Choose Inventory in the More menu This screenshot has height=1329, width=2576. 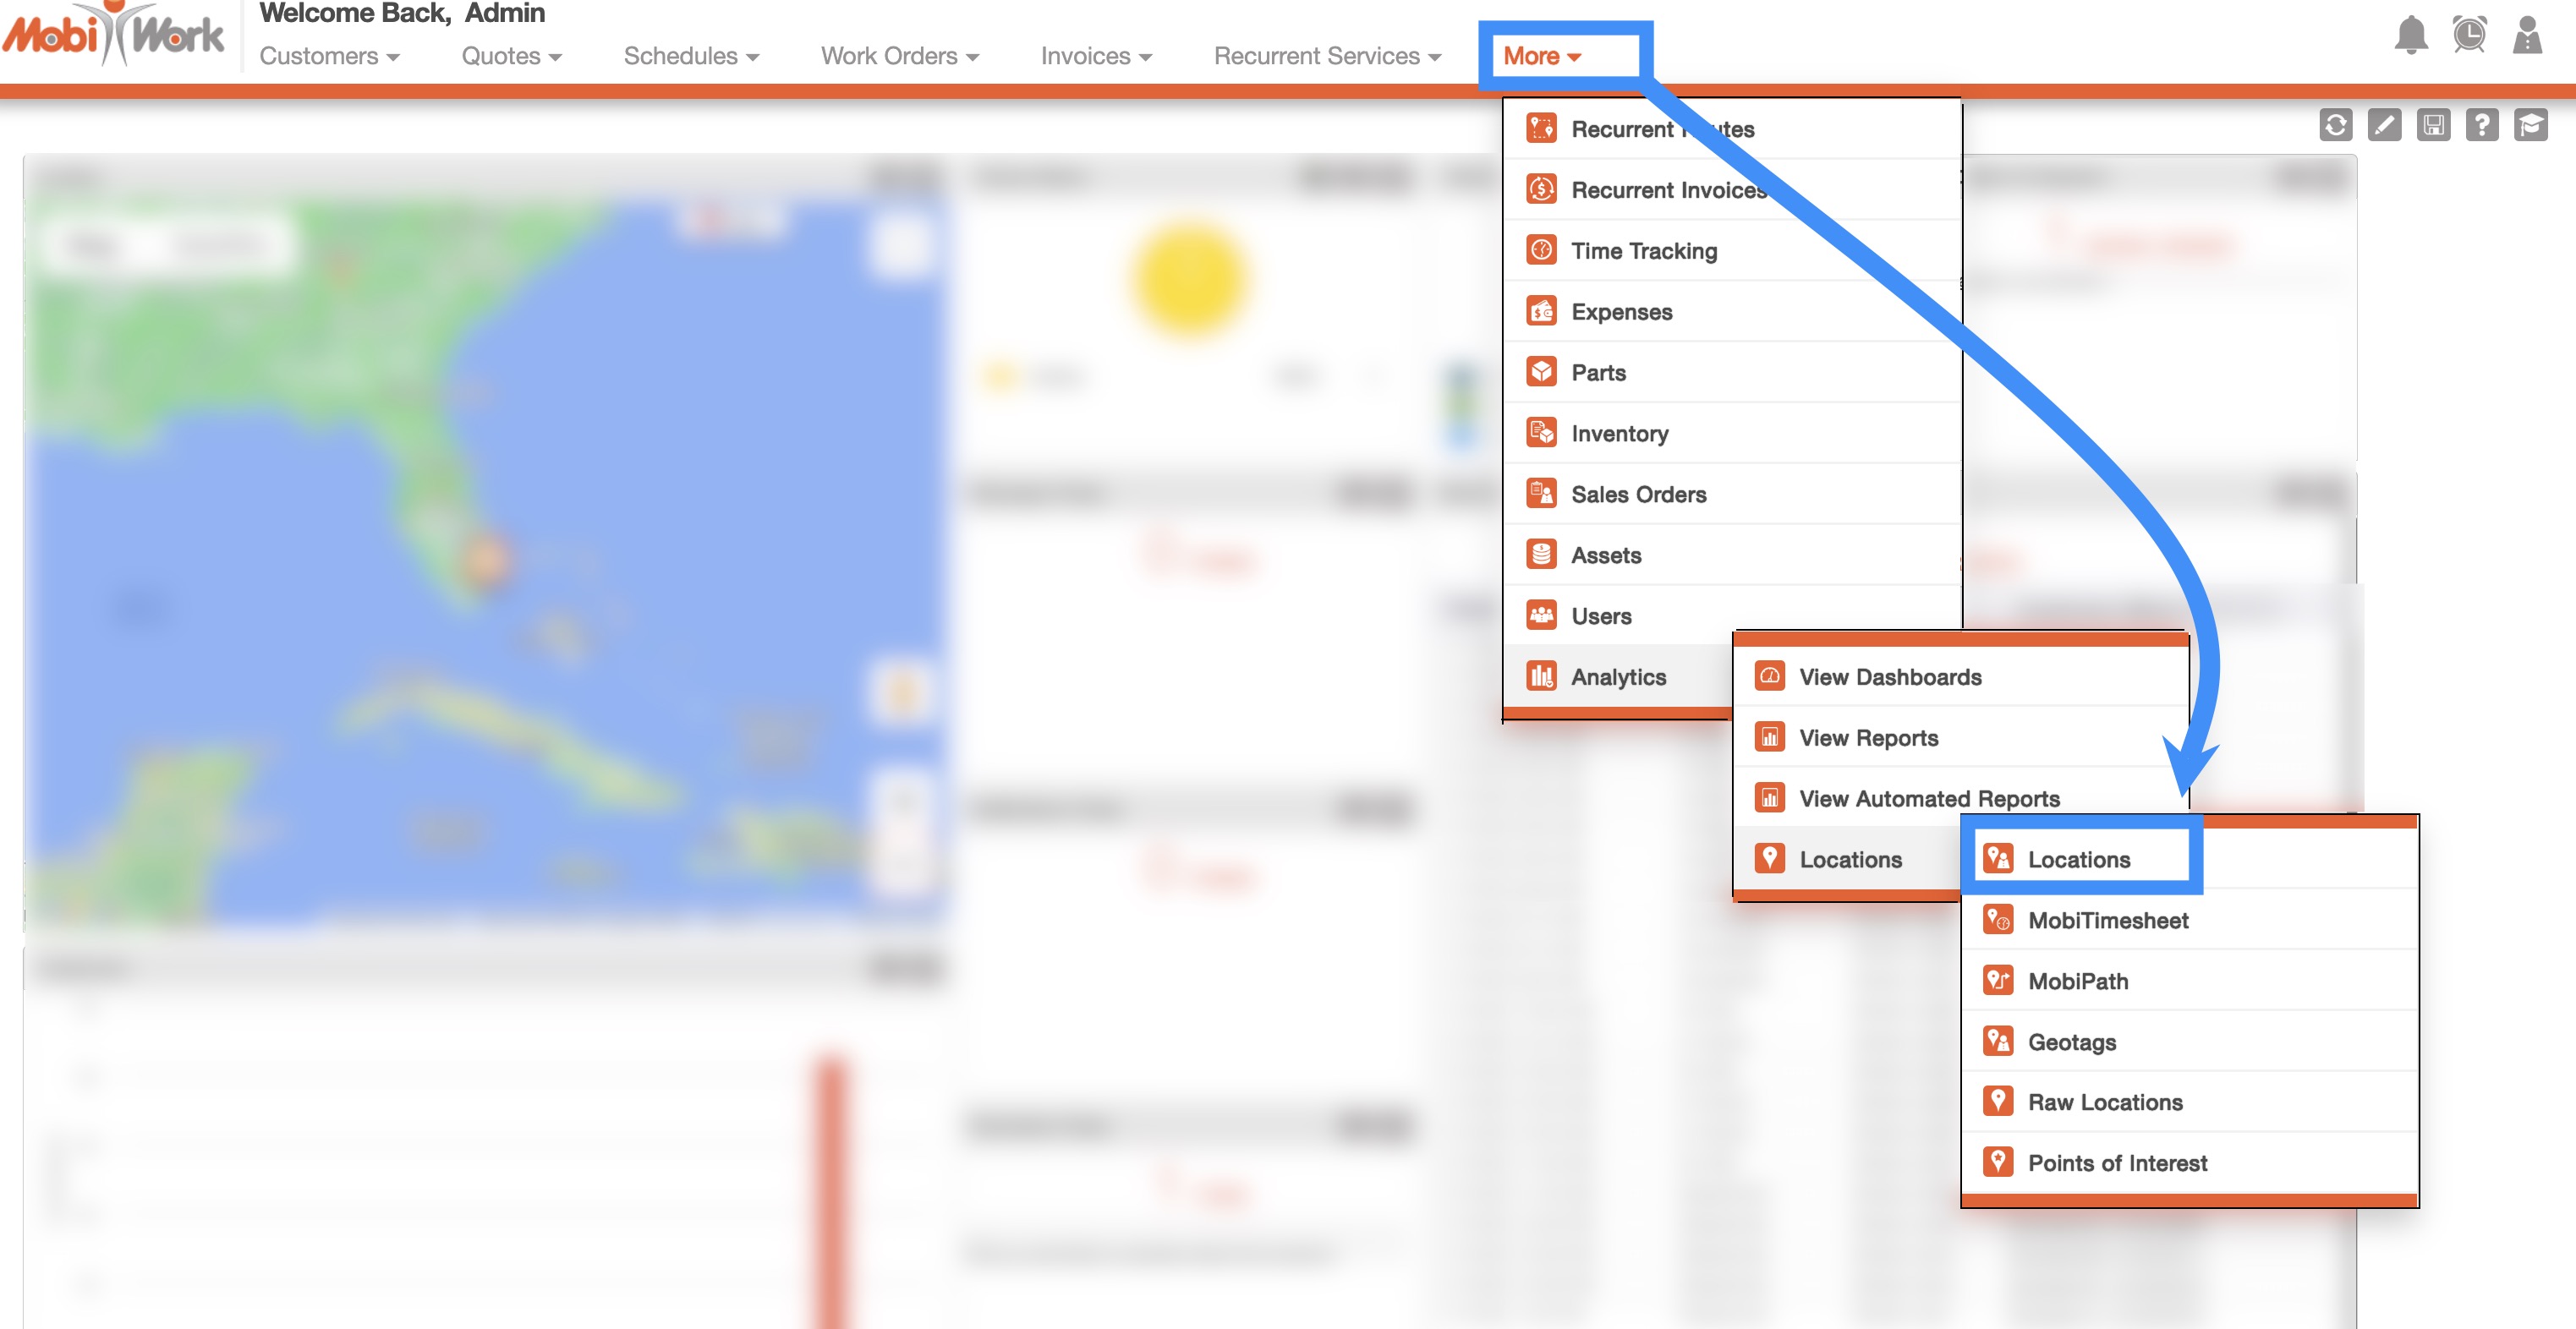point(1619,433)
